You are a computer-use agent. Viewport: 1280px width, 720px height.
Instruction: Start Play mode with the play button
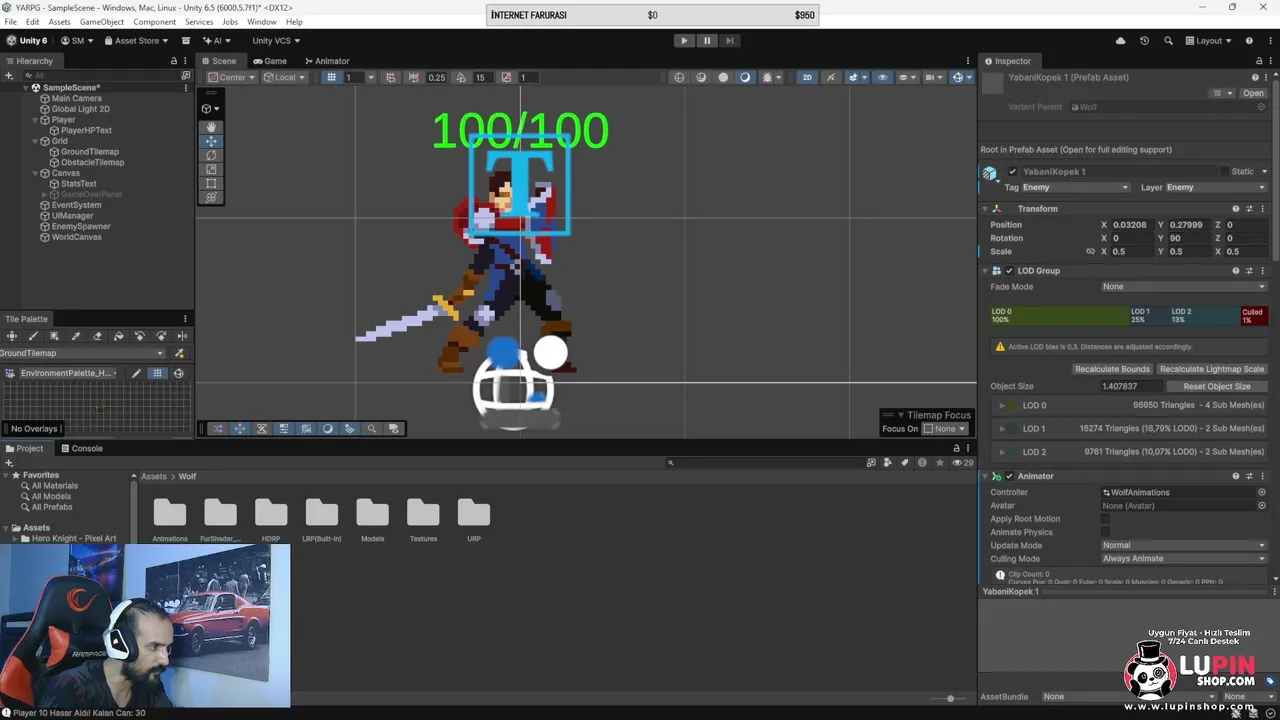[684, 41]
